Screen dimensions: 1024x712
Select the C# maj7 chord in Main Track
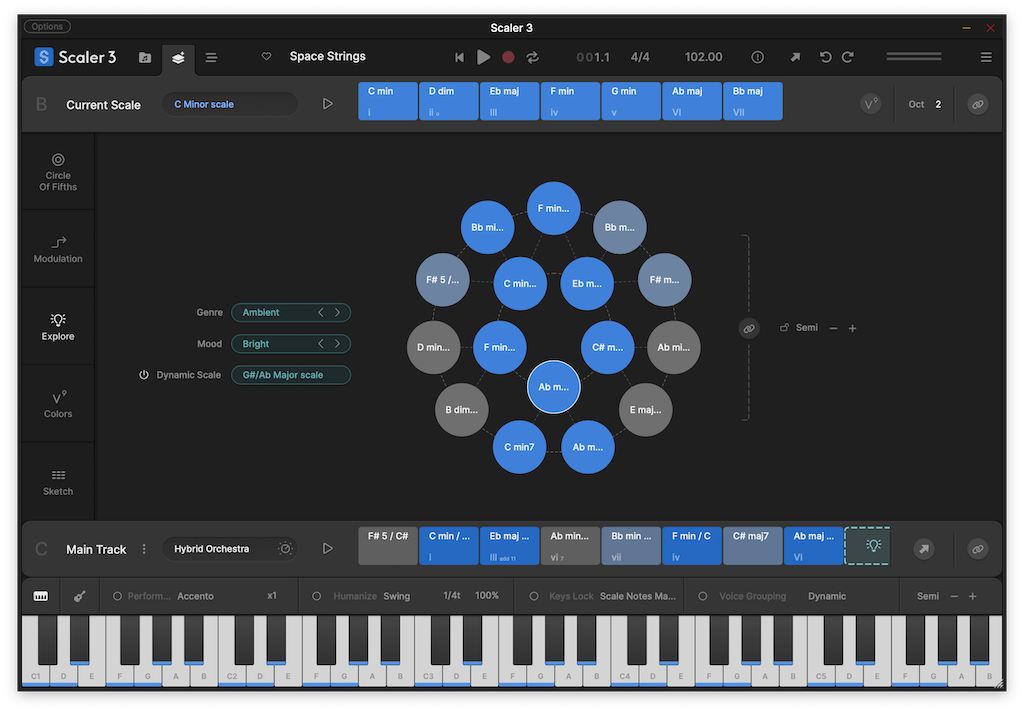point(752,545)
